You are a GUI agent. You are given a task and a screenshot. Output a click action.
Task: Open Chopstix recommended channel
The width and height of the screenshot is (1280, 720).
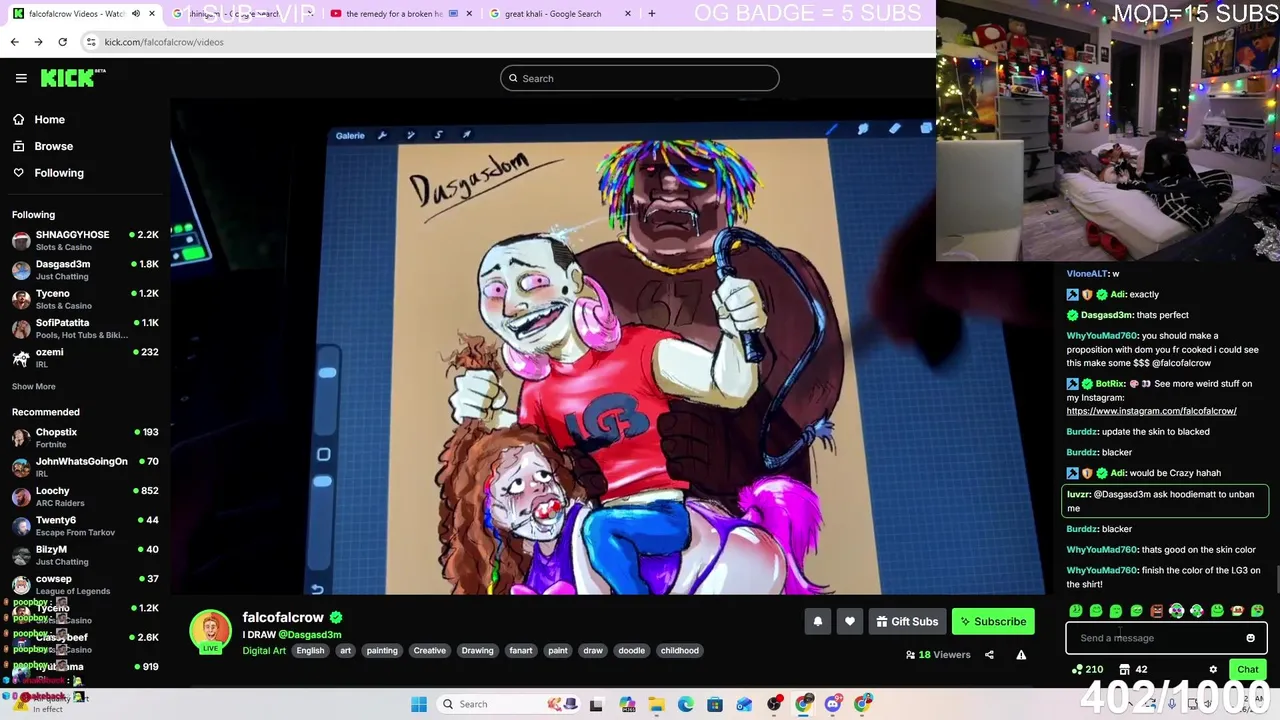[x=85, y=437]
